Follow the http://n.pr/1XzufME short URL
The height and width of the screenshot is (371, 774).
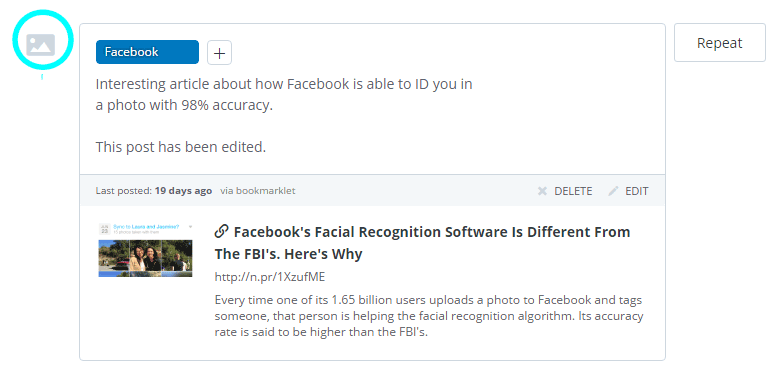pyautogui.click(x=270, y=277)
